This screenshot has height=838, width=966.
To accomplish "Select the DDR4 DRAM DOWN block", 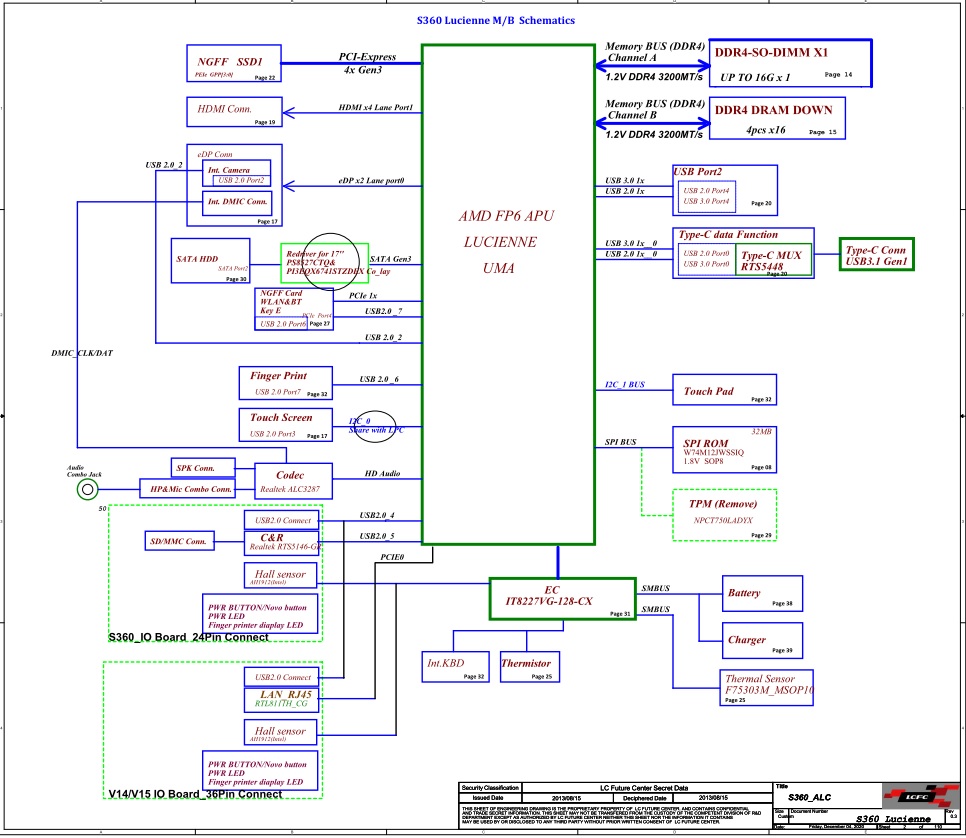I will coord(777,118).
